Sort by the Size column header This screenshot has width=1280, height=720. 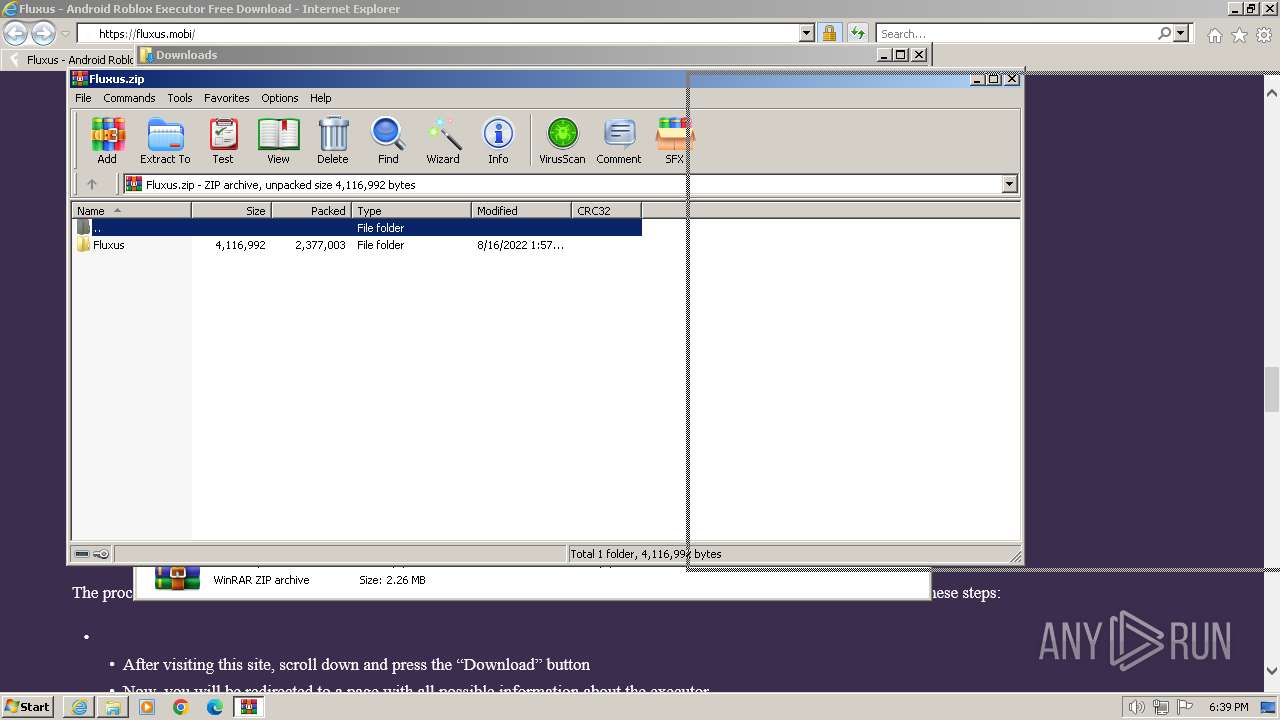pyautogui.click(x=231, y=210)
